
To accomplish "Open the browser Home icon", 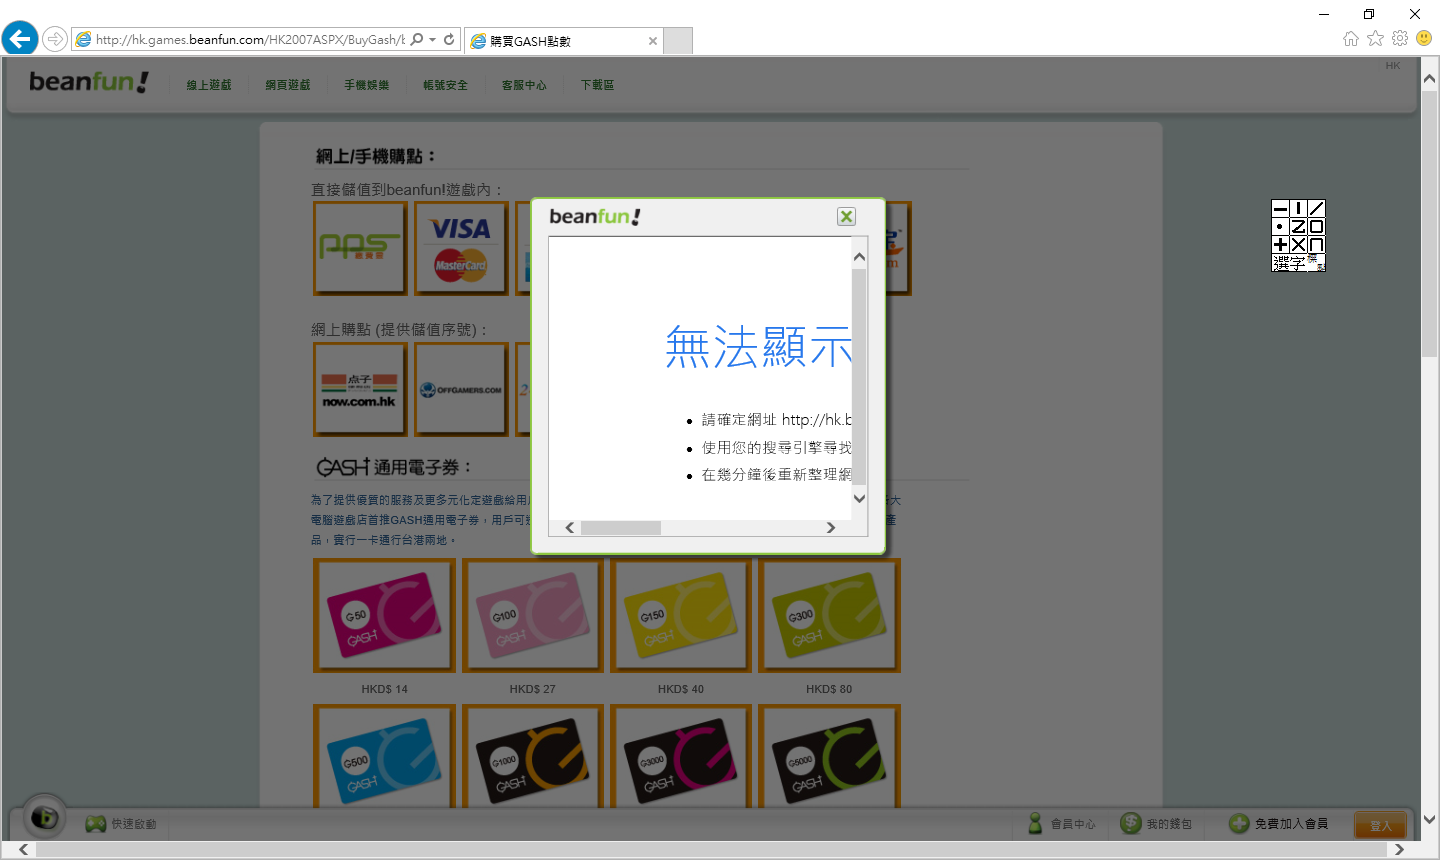I will pos(1351,39).
